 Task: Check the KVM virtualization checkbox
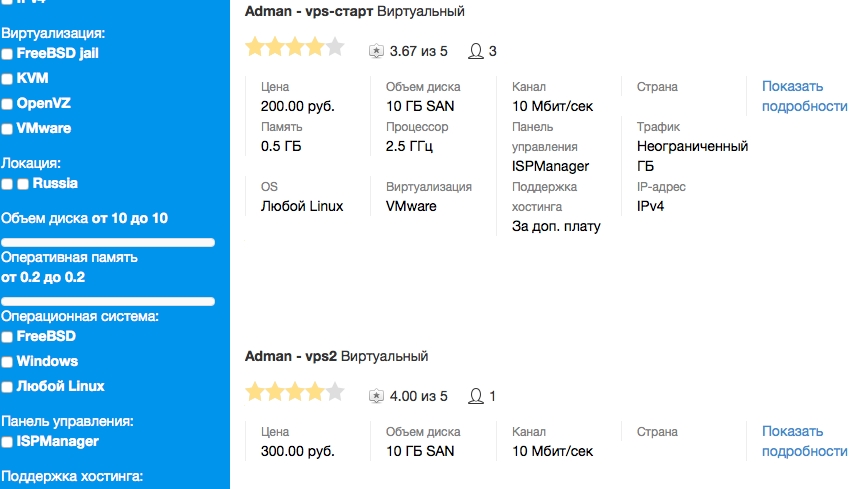click(8, 79)
